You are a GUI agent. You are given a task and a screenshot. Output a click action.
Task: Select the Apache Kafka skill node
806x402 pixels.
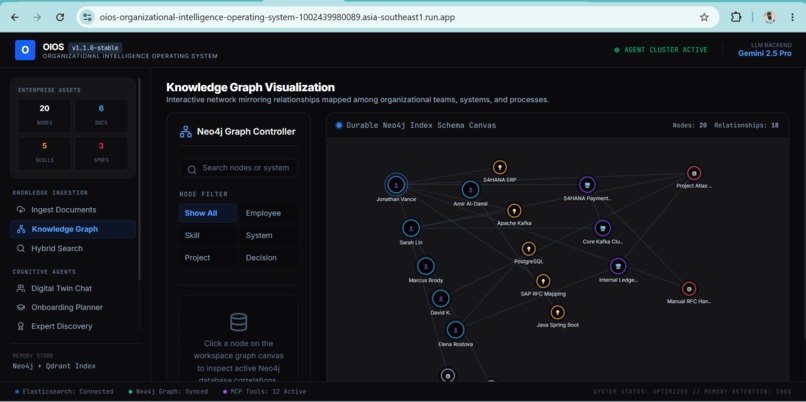(x=514, y=210)
